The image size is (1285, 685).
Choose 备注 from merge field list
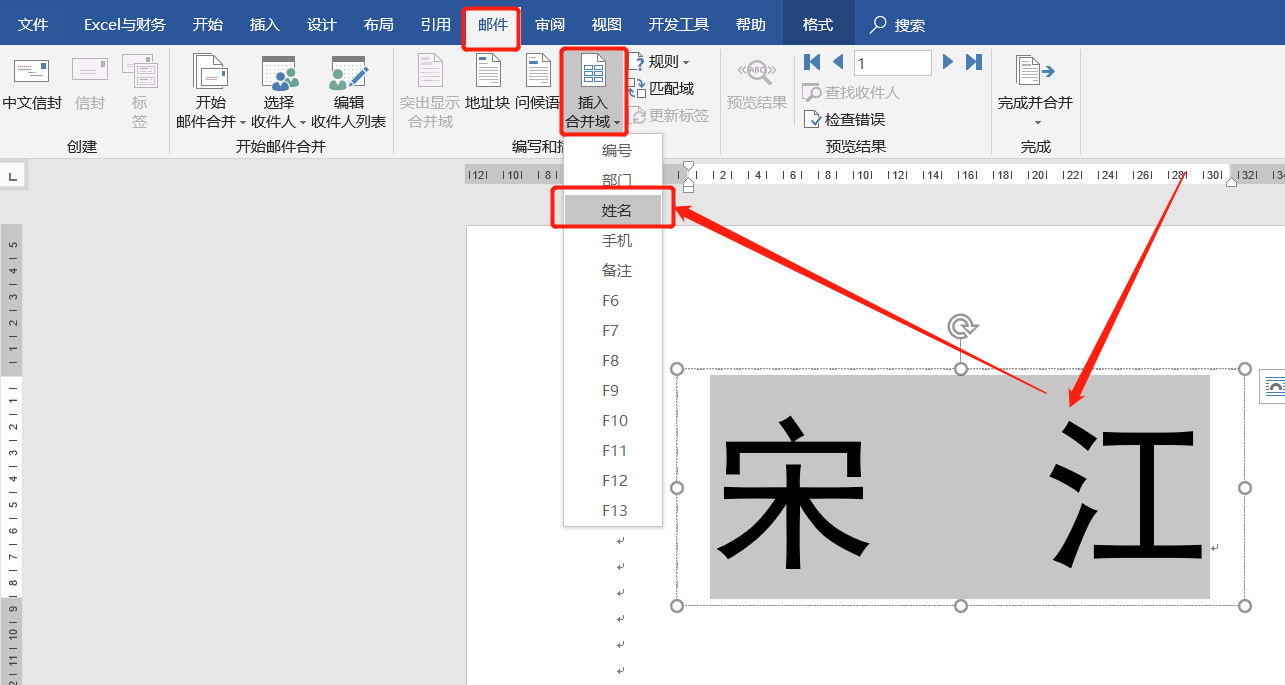click(x=613, y=271)
